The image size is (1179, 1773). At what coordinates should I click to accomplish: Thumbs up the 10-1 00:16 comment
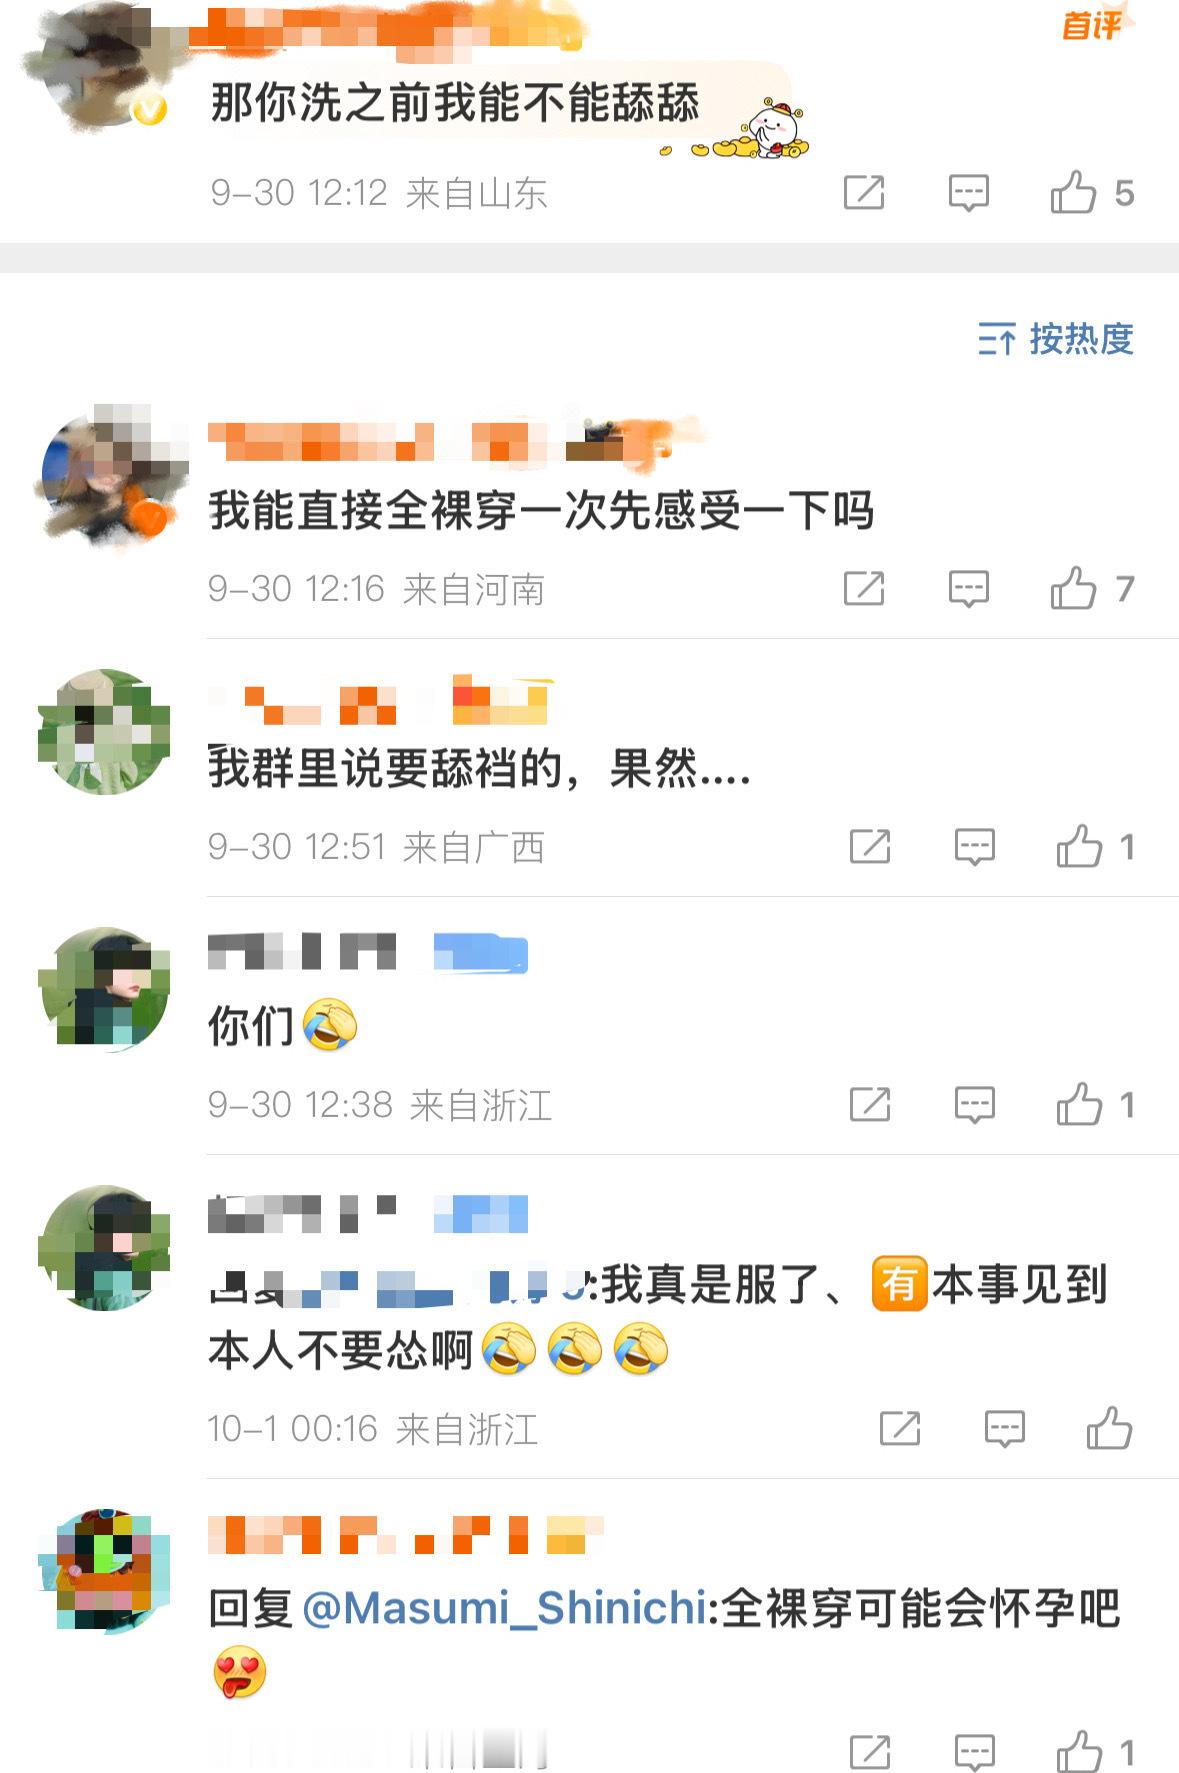click(1109, 1428)
